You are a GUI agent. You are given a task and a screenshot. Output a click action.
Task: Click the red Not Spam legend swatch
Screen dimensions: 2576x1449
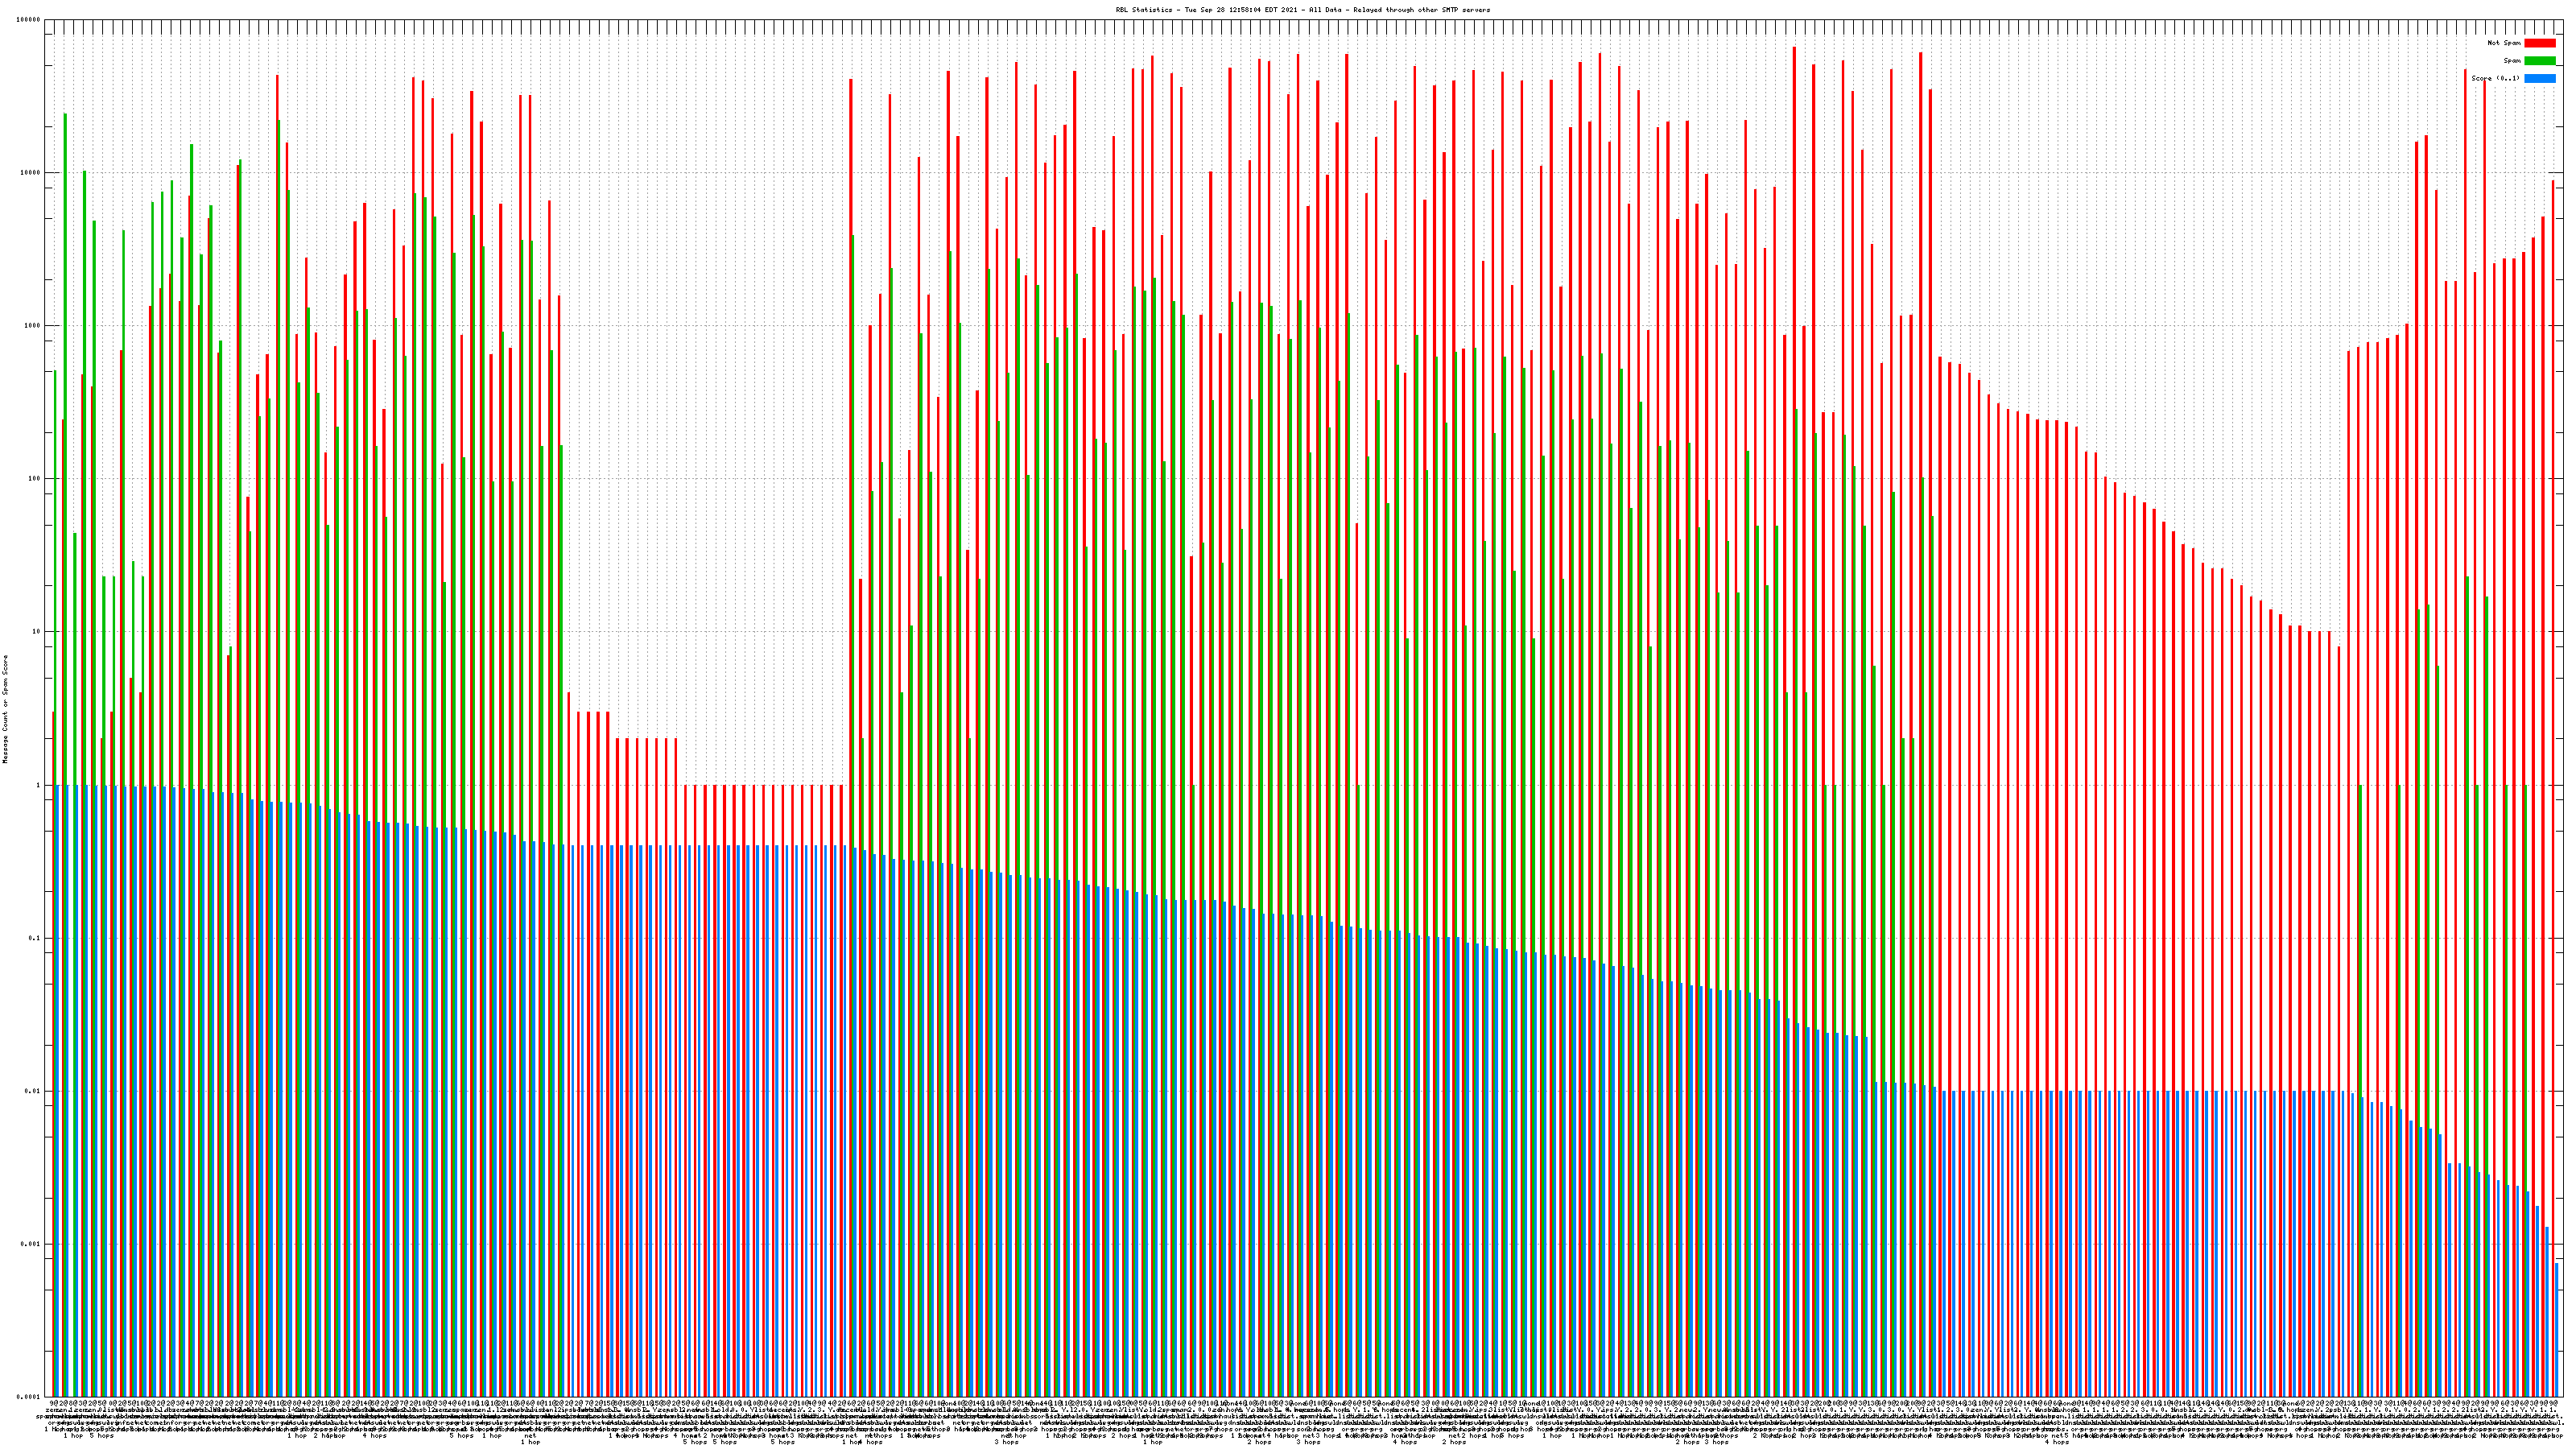[x=2539, y=43]
